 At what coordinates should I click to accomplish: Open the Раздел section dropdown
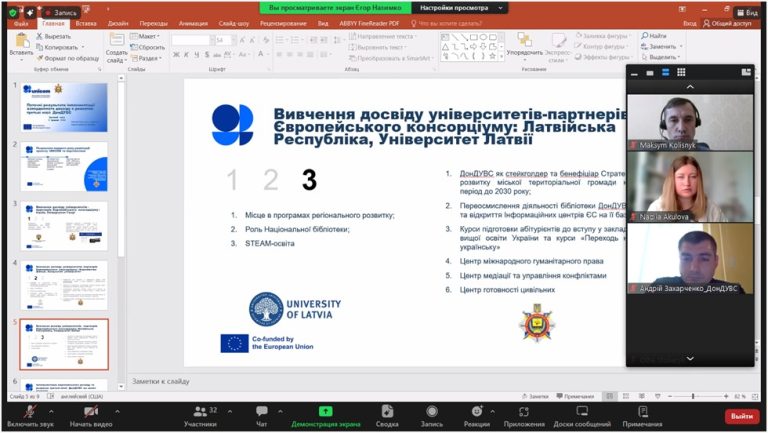146,58
